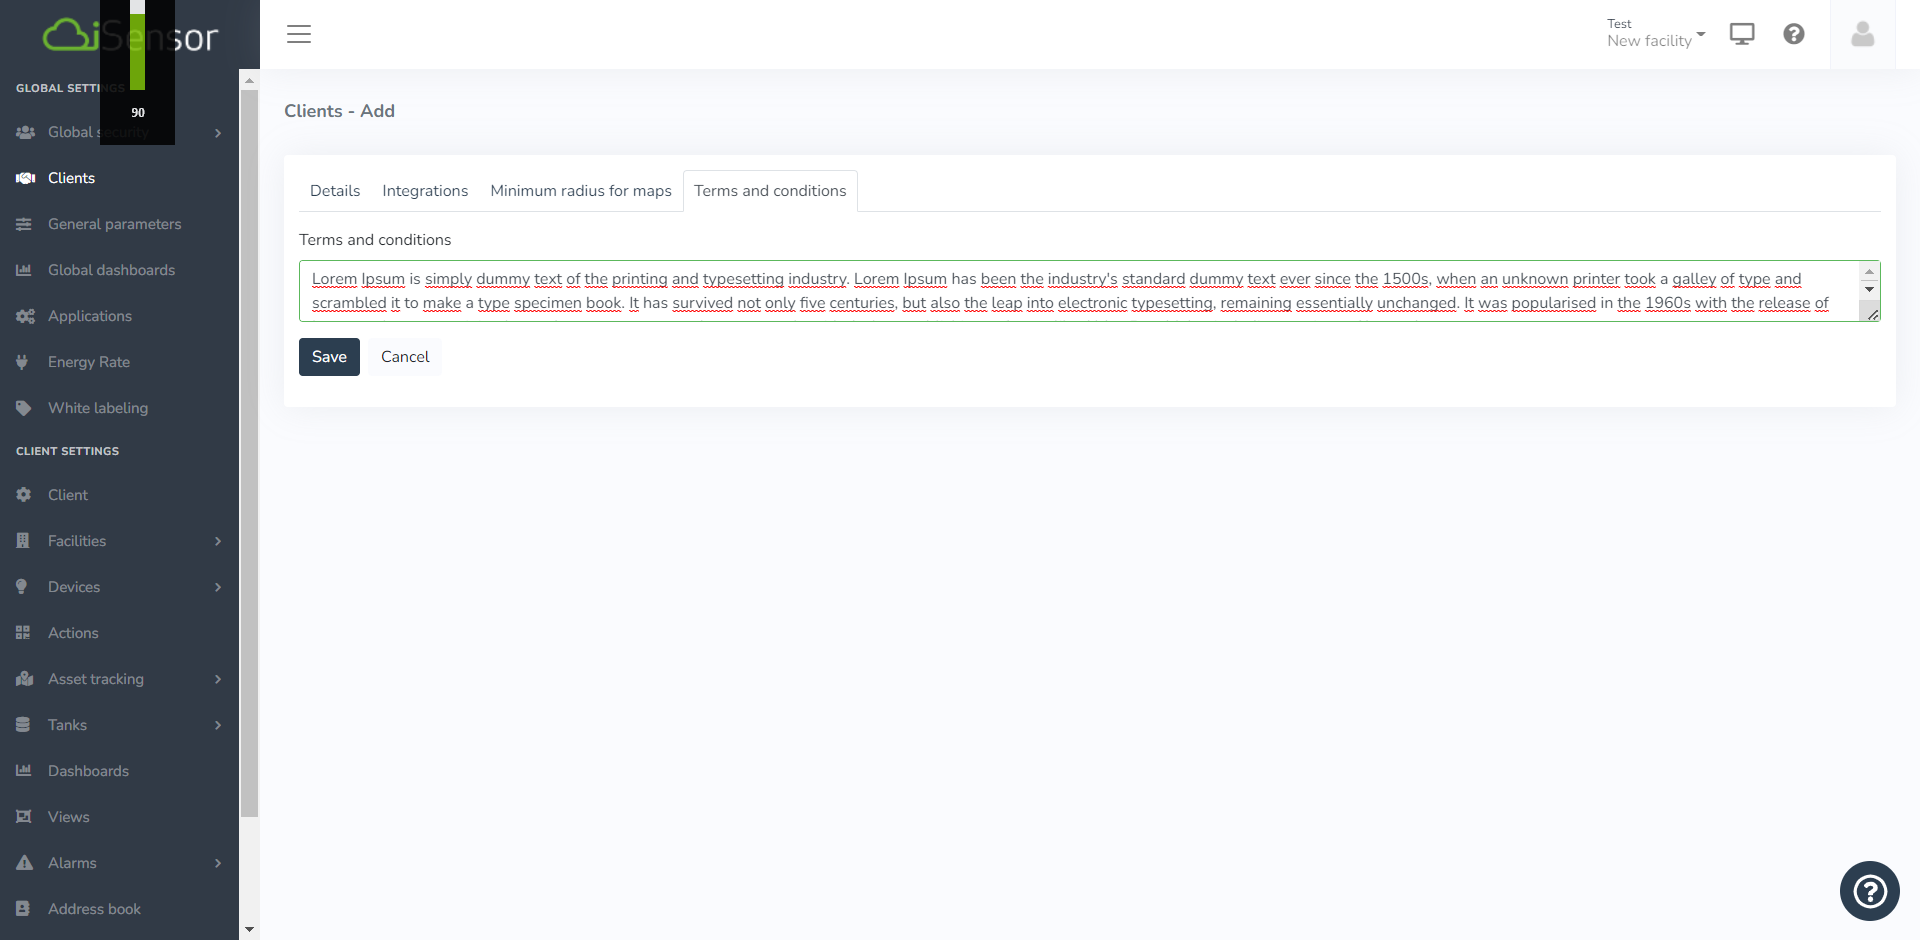Open the help question mark icon in header
This screenshot has width=1920, height=940.
point(1794,34)
